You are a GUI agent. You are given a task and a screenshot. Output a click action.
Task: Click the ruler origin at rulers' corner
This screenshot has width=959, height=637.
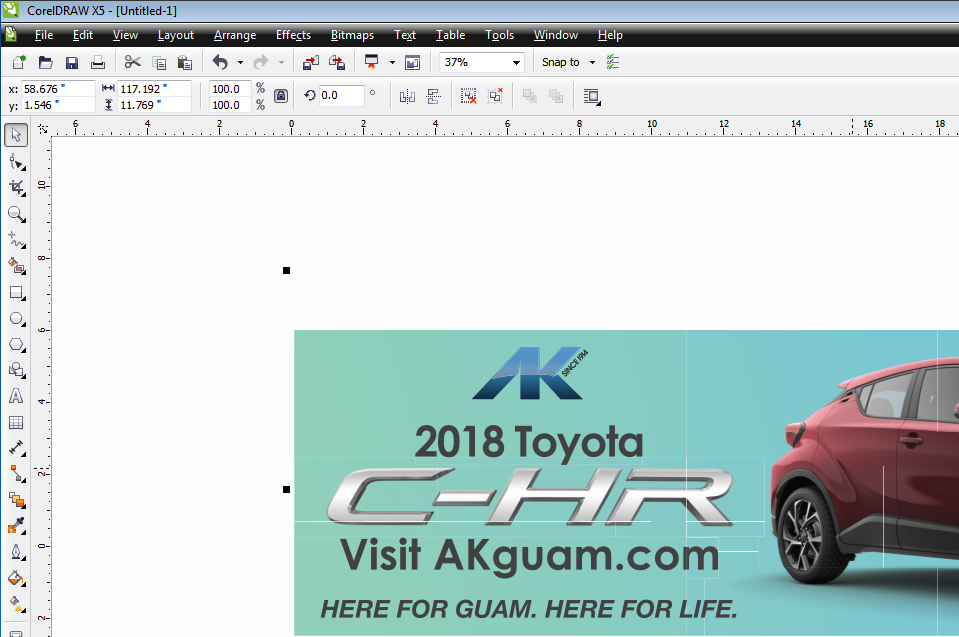tap(42, 128)
